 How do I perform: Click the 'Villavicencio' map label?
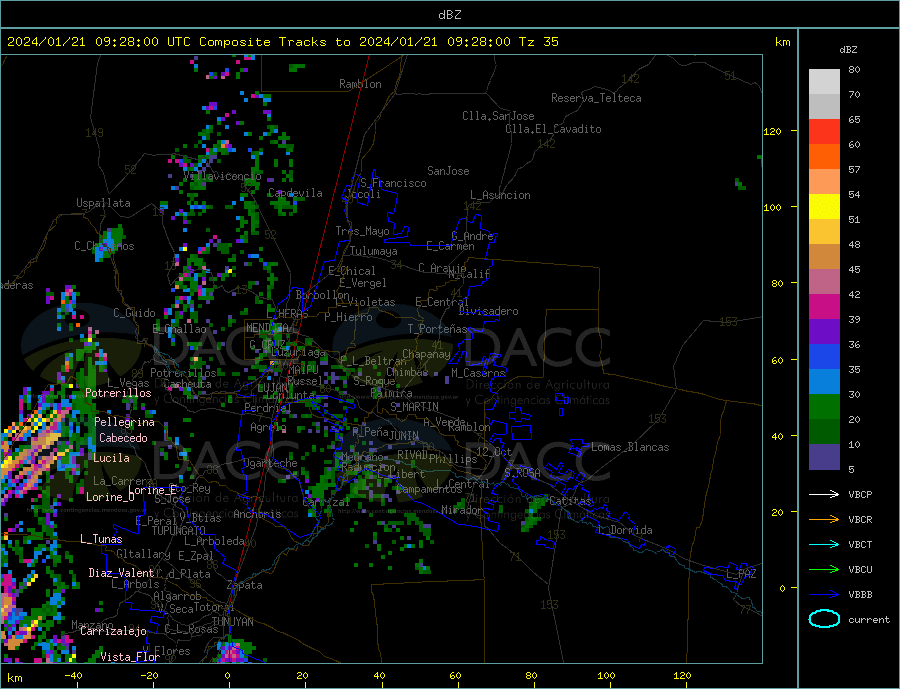(x=222, y=176)
